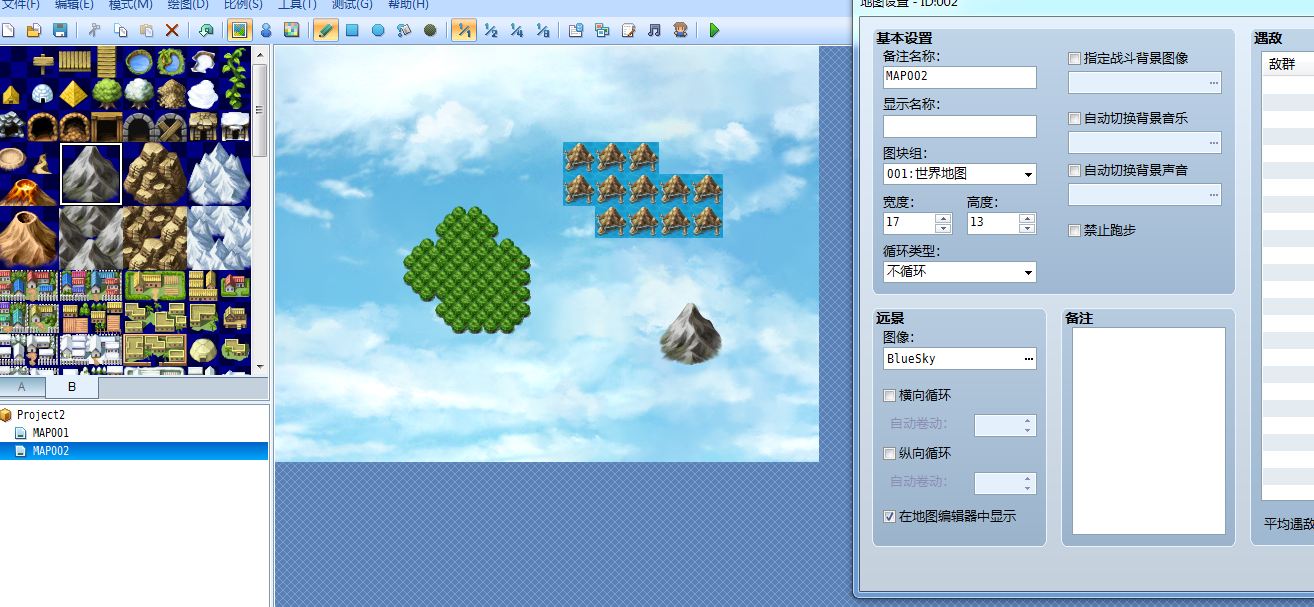Select the pencil drawing tool

coord(325,30)
